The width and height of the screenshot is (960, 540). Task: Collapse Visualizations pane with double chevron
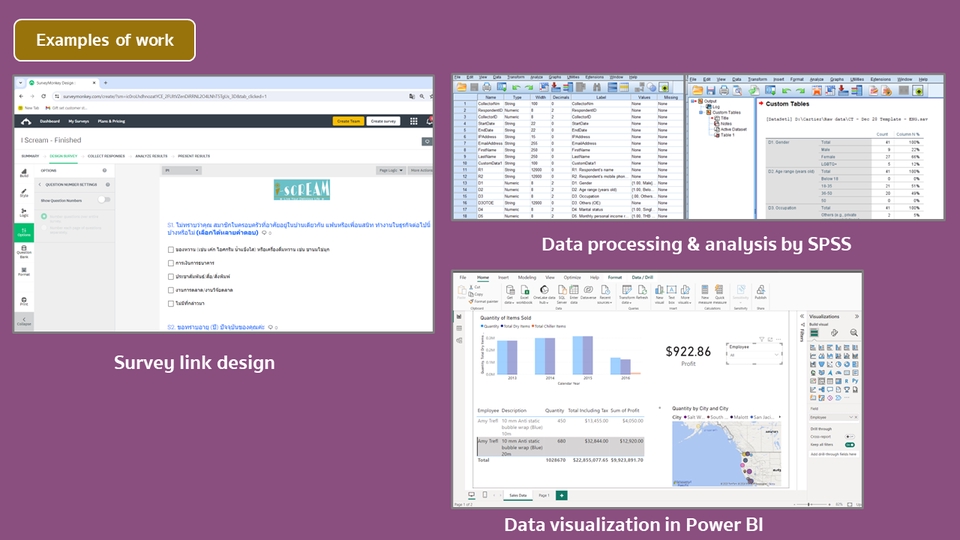coord(857,317)
